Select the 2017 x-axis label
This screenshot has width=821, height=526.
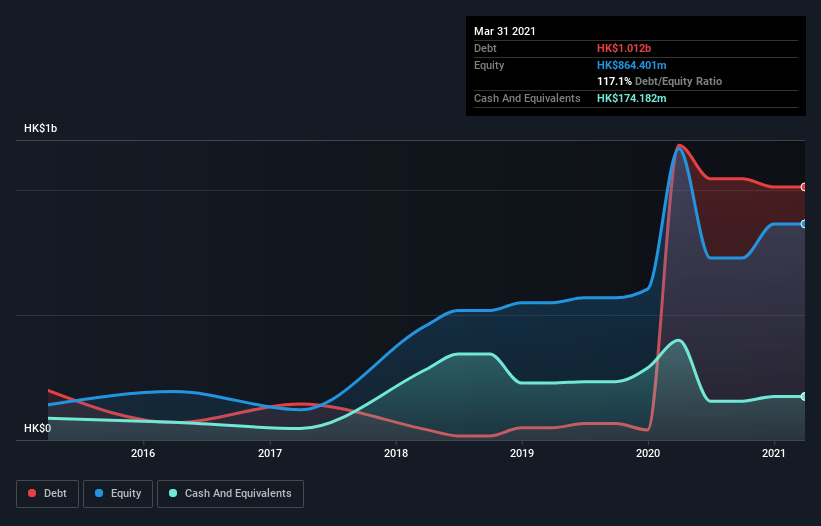[x=270, y=453]
